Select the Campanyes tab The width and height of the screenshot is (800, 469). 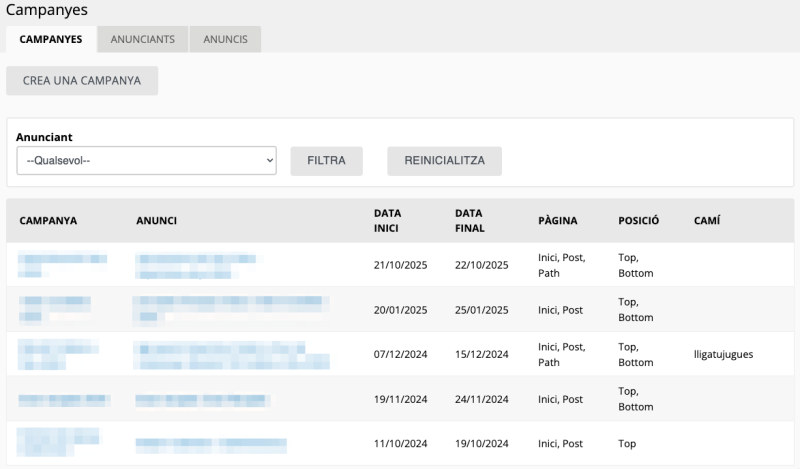[51, 39]
